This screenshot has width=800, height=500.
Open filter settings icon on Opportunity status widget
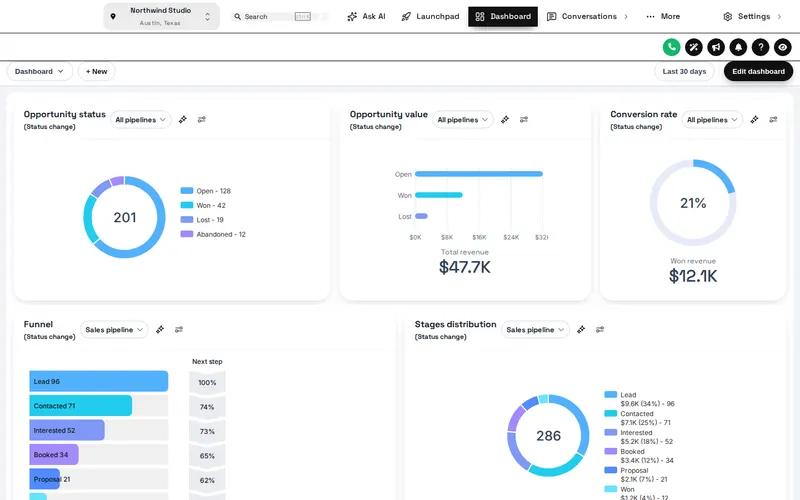pyautogui.click(x=202, y=119)
